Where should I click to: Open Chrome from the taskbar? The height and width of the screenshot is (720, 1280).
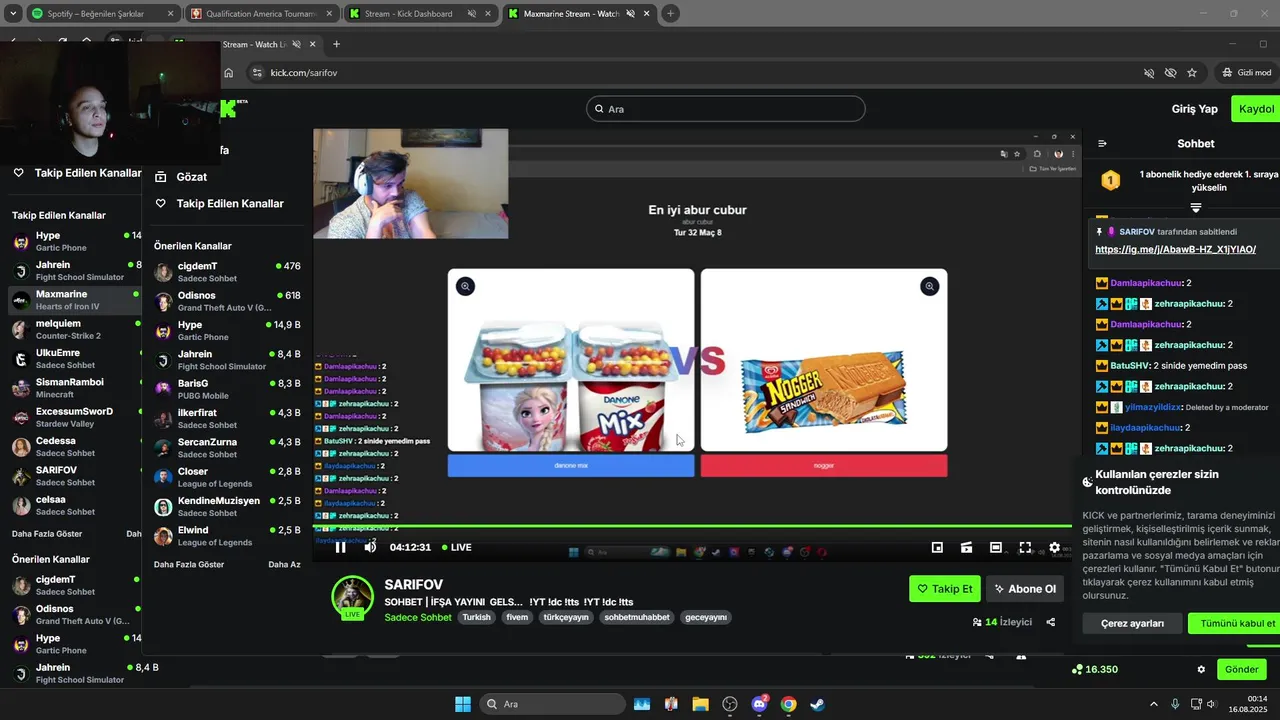(788, 704)
